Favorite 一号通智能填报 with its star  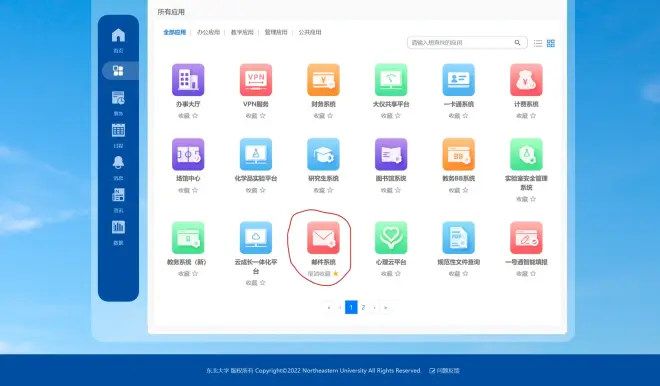533,274
